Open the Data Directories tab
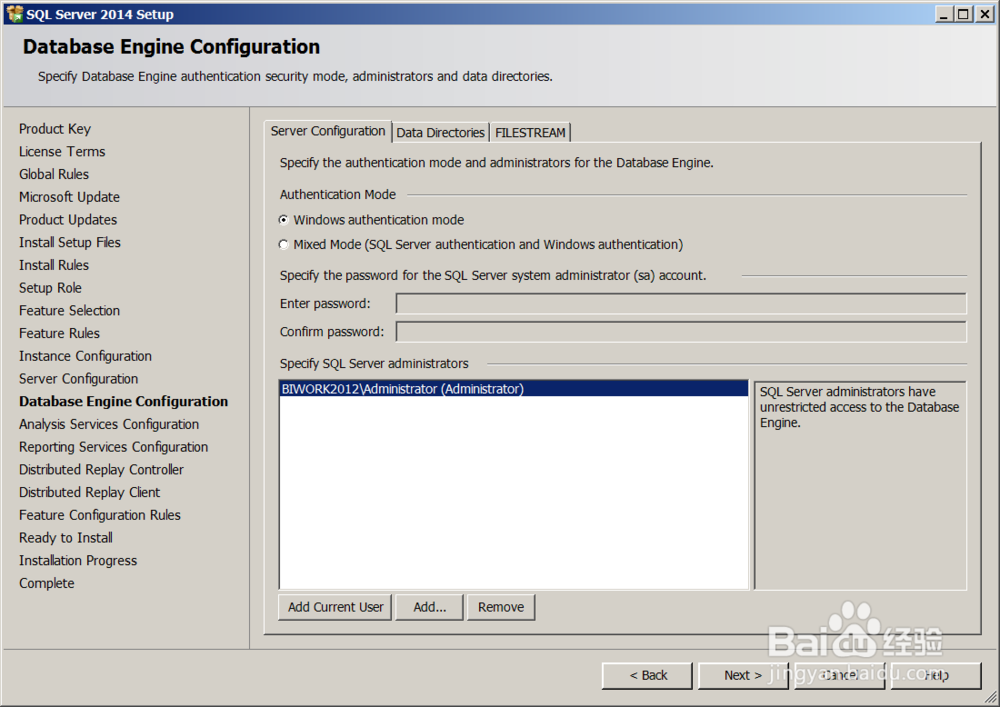The height and width of the screenshot is (707, 1000). coord(440,133)
